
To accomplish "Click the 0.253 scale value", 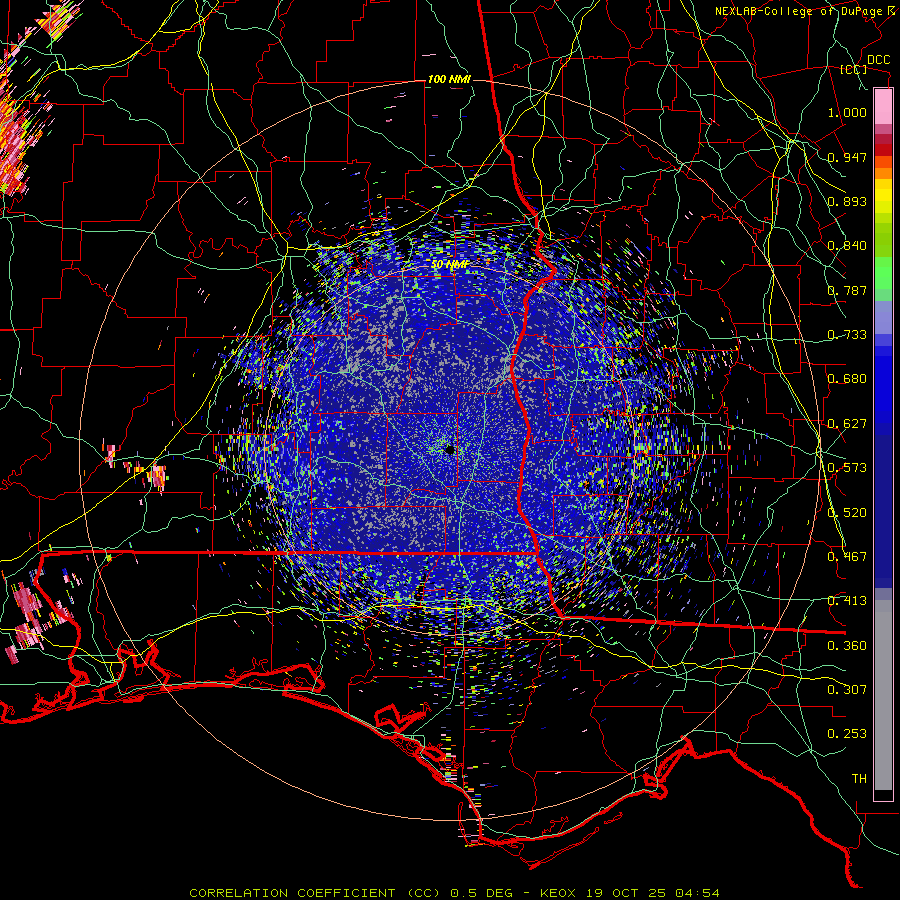I will pyautogui.click(x=847, y=734).
